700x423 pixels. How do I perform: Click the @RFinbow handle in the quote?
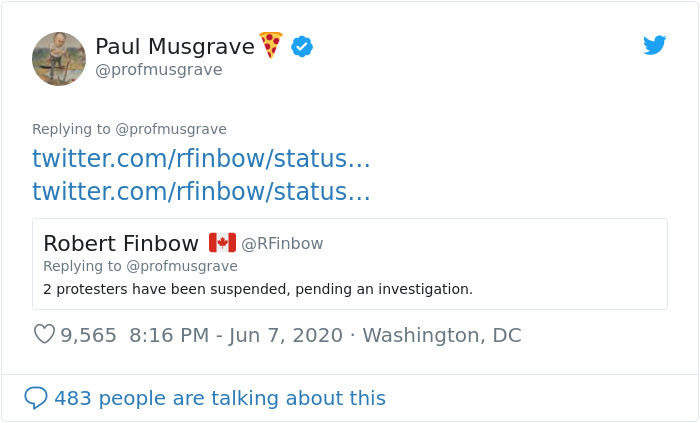coord(282,244)
